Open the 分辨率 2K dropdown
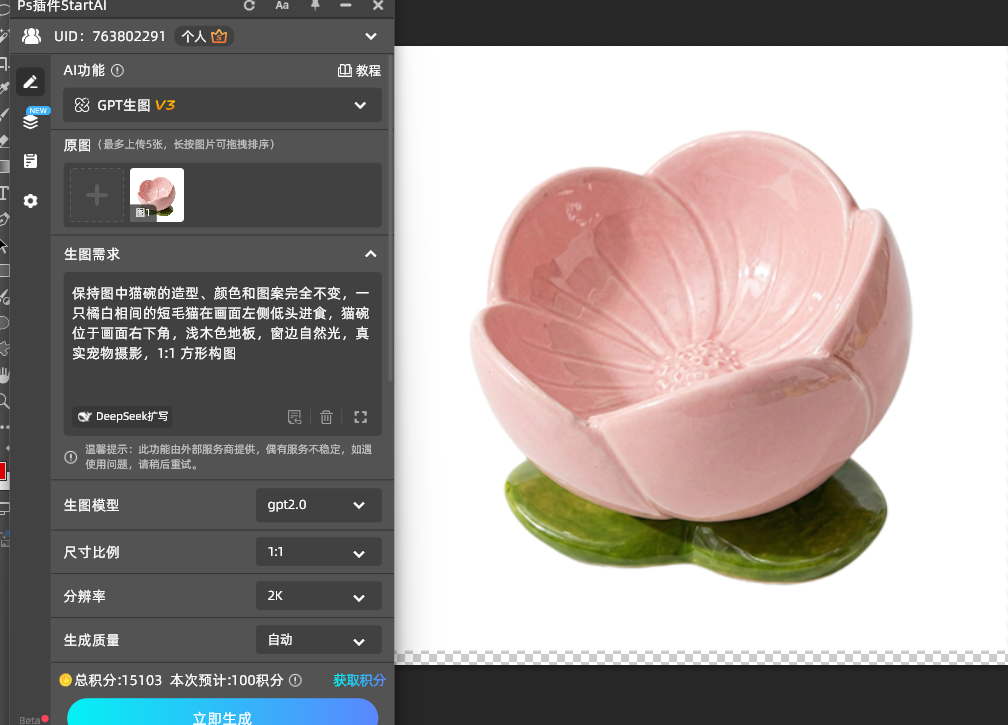 [x=318, y=596]
